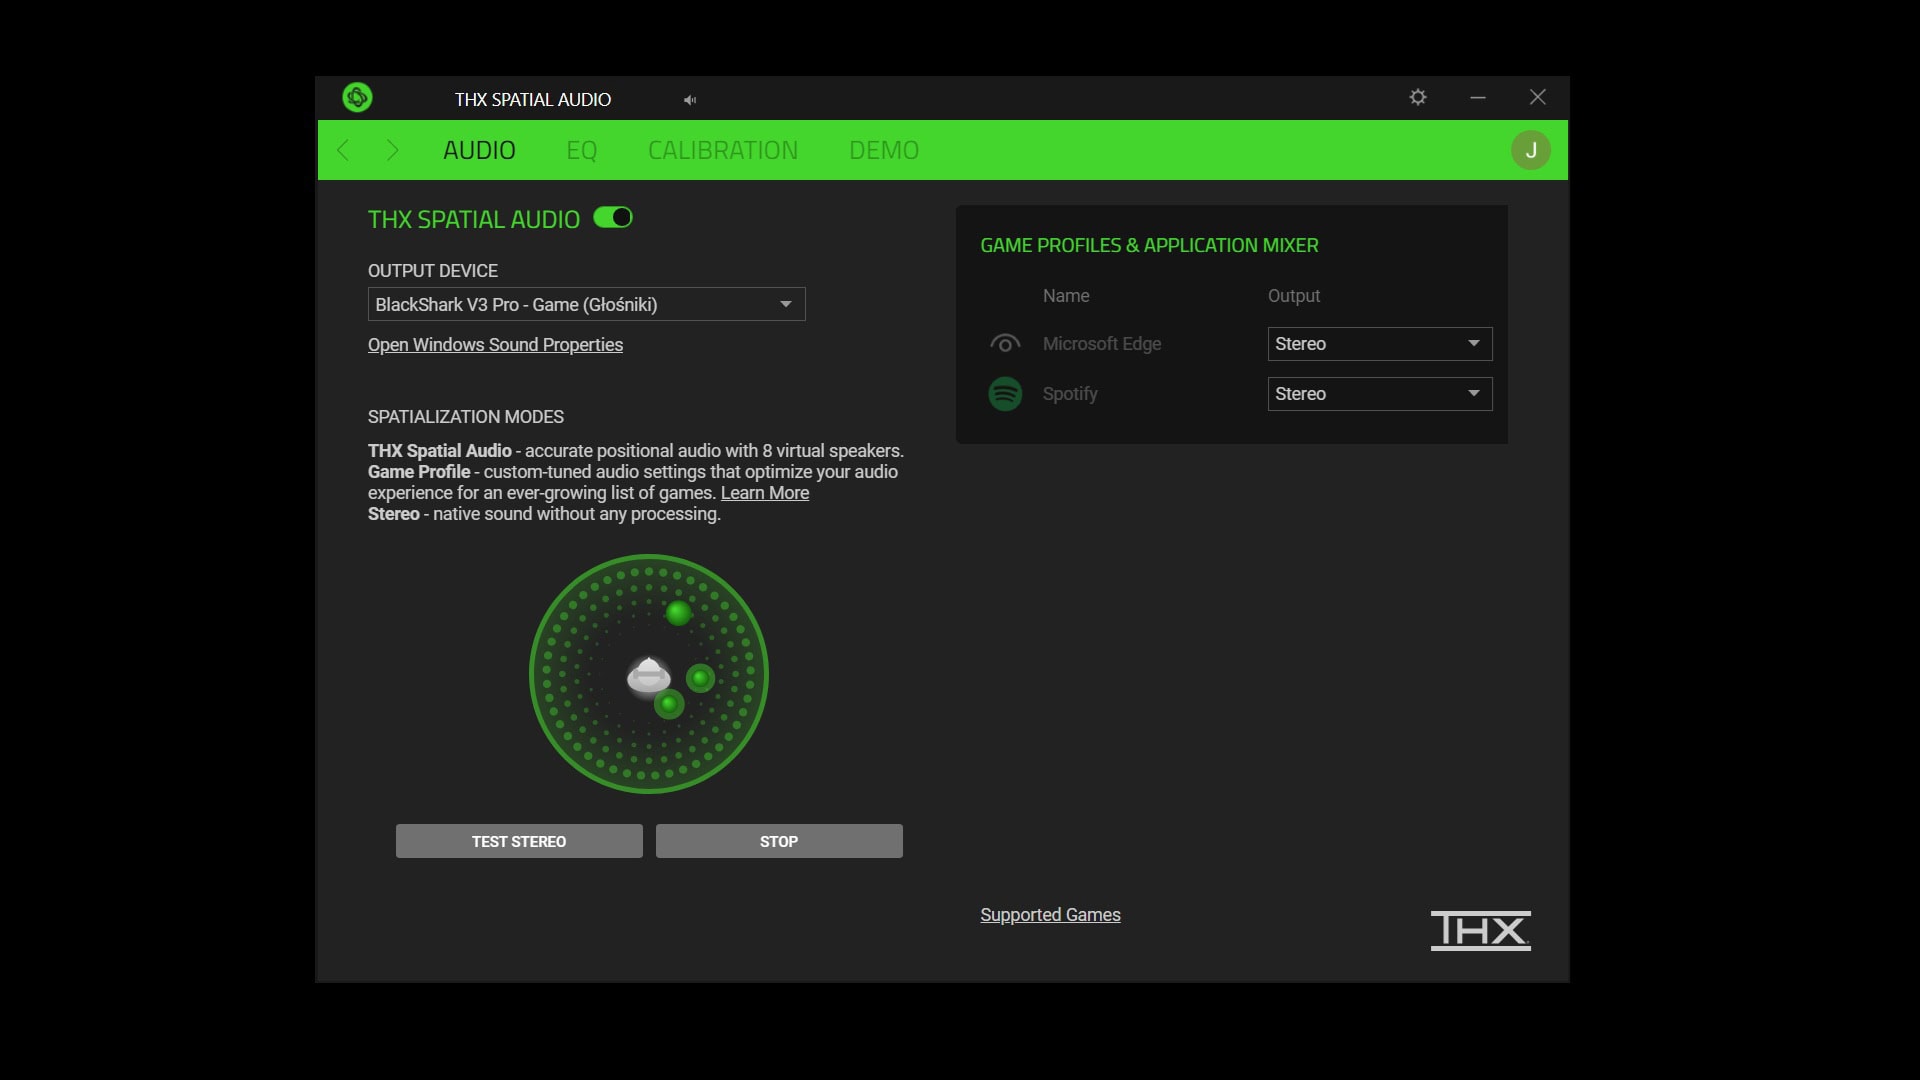Viewport: 1920px width, 1080px height.
Task: Click the Spotify app icon
Action: point(1005,394)
